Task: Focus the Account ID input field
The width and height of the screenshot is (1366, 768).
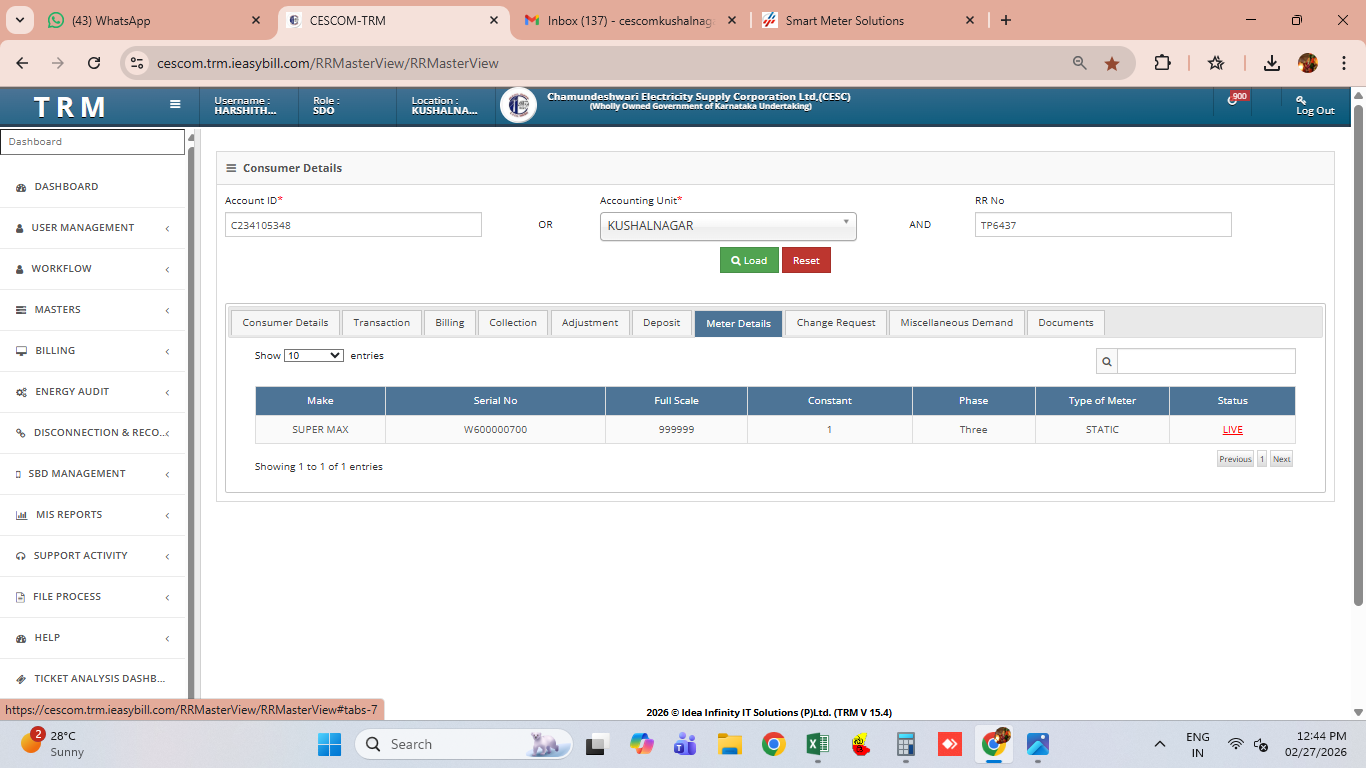Action: pyautogui.click(x=353, y=225)
